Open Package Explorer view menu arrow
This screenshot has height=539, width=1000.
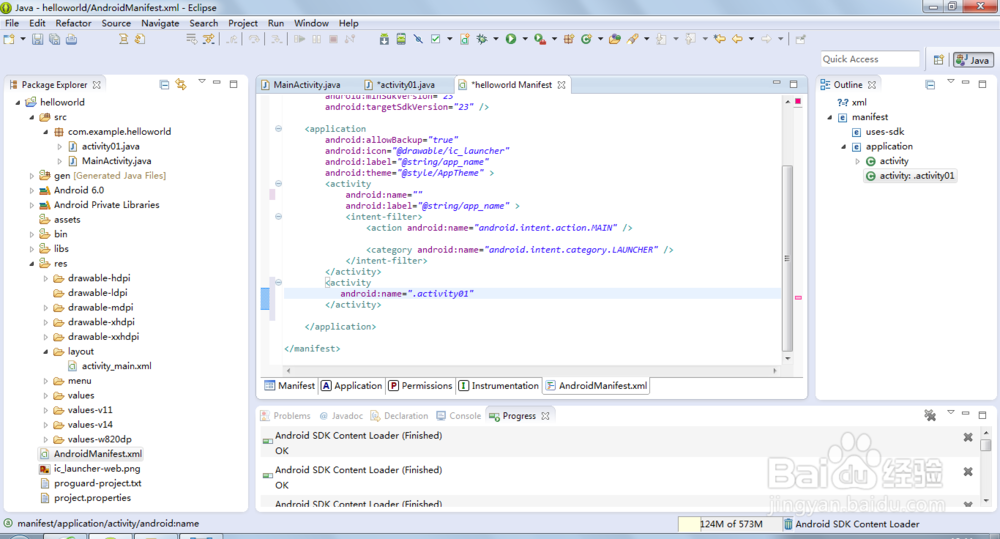click(202, 82)
